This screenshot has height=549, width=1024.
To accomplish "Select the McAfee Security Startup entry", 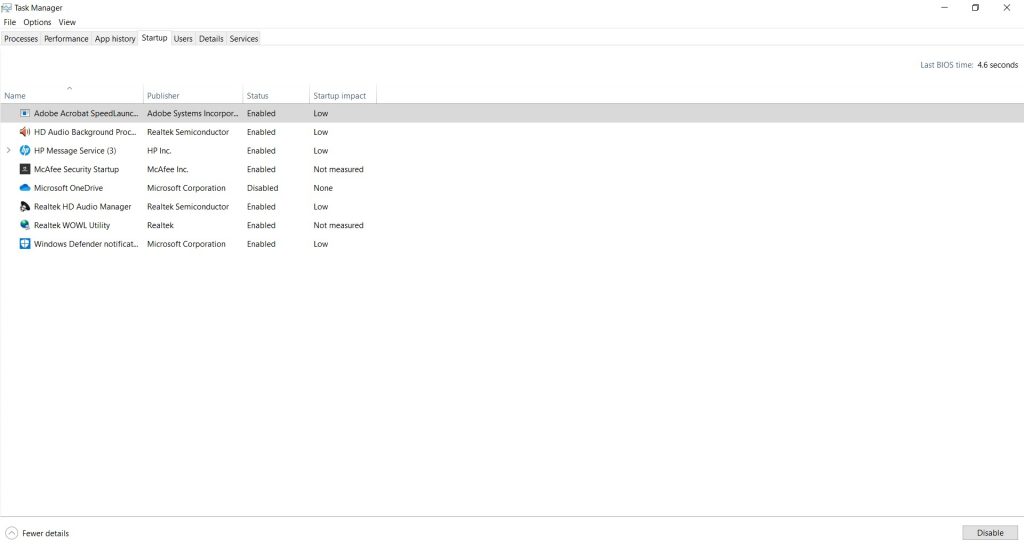I will [76, 169].
